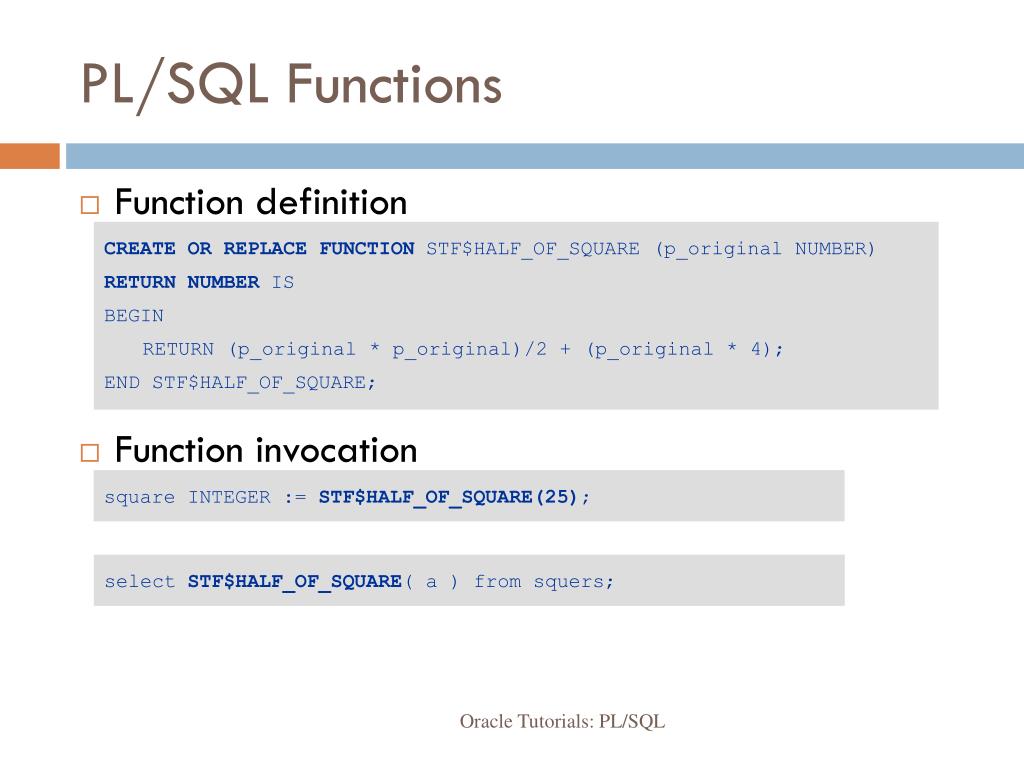Click the square INTEGER := declaration text

tap(205, 497)
